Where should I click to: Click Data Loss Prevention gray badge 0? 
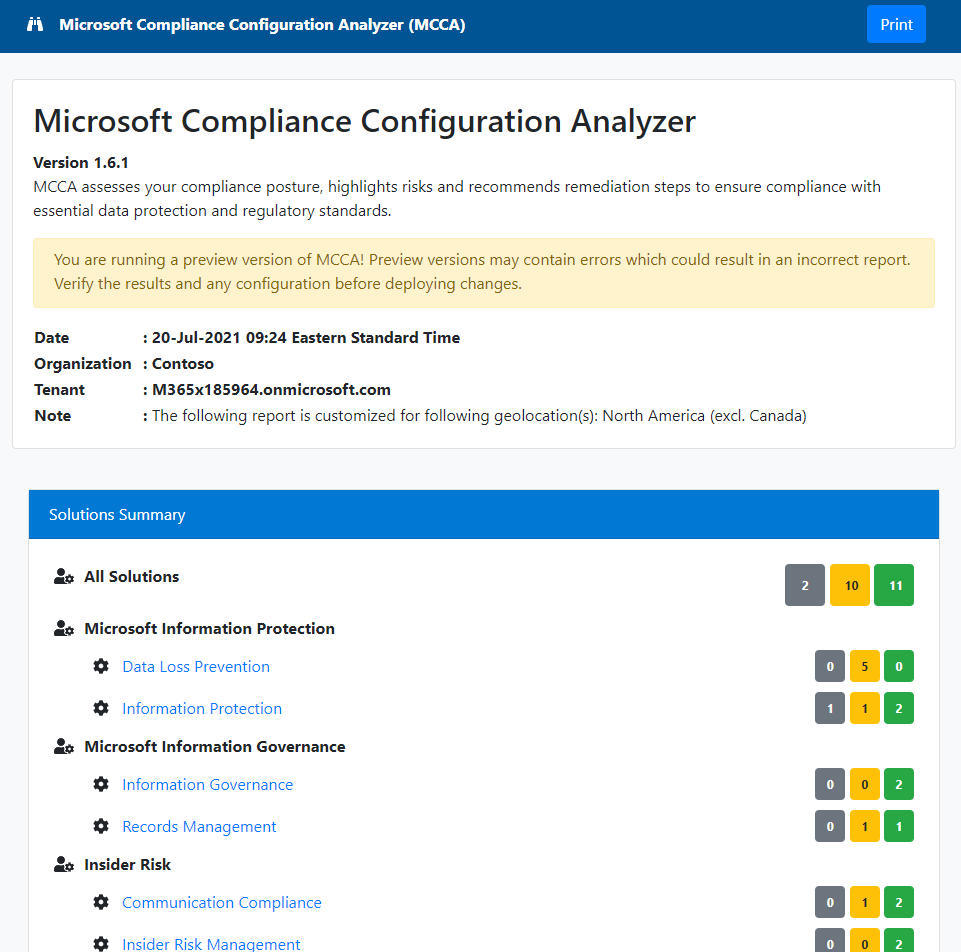click(x=830, y=666)
